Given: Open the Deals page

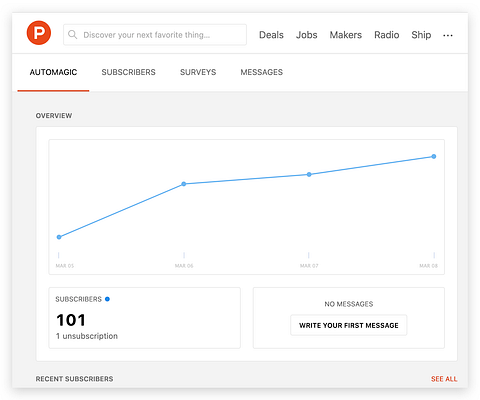Looking at the screenshot, I should point(271,35).
